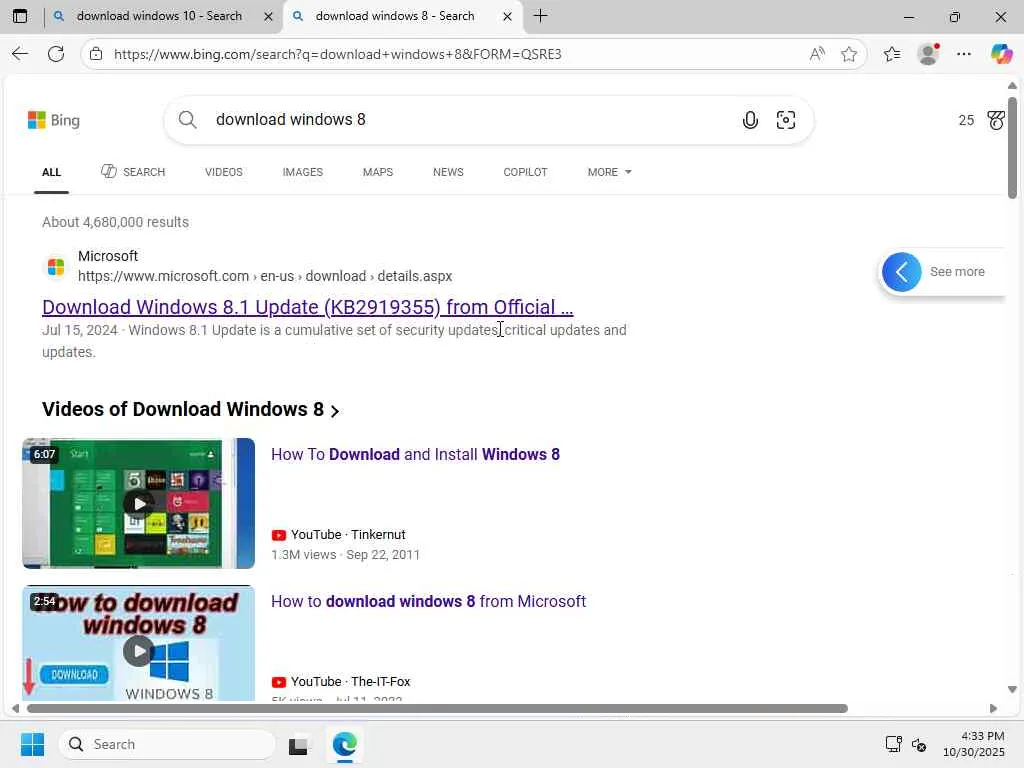1024x768 pixels.
Task: Select the VIDEOS tab
Action: (223, 172)
